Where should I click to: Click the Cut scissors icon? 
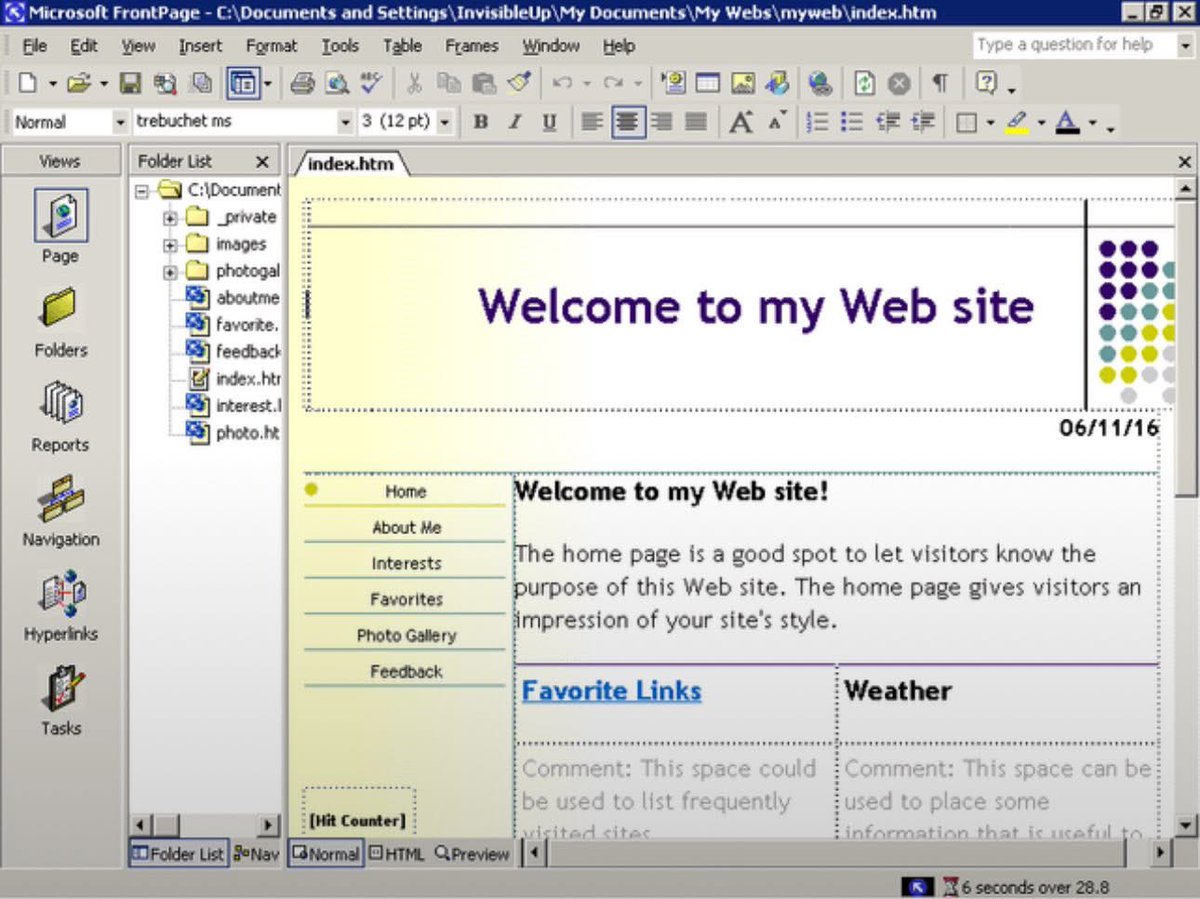point(415,84)
